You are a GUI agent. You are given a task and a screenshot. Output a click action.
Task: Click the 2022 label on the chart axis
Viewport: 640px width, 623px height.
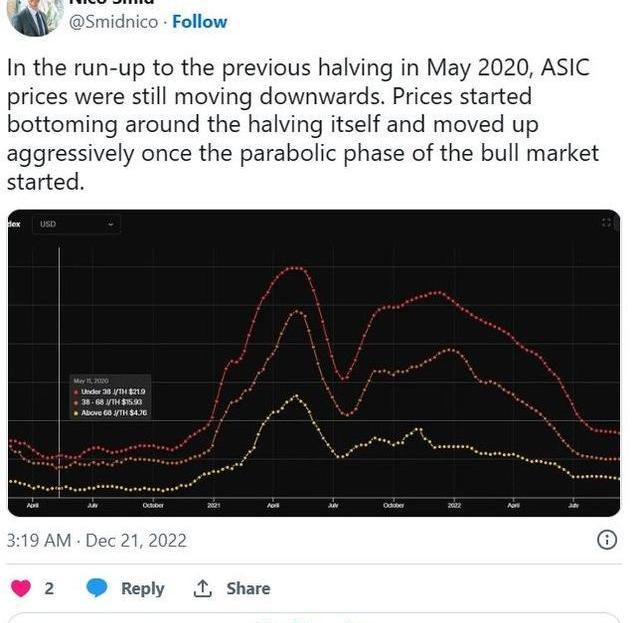[453, 506]
